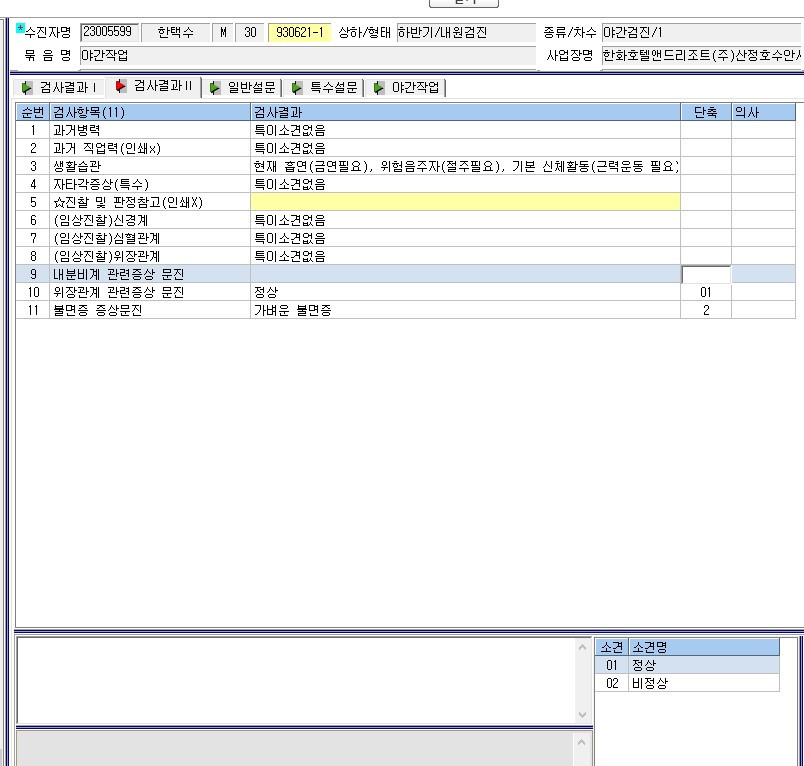Select row 11 불면증 증상문진

point(405,310)
